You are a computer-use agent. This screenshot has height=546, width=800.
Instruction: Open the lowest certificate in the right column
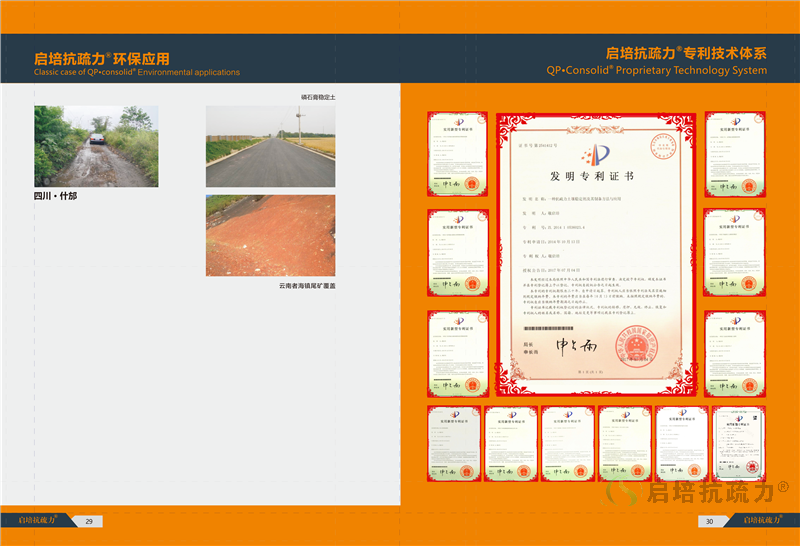point(735,354)
